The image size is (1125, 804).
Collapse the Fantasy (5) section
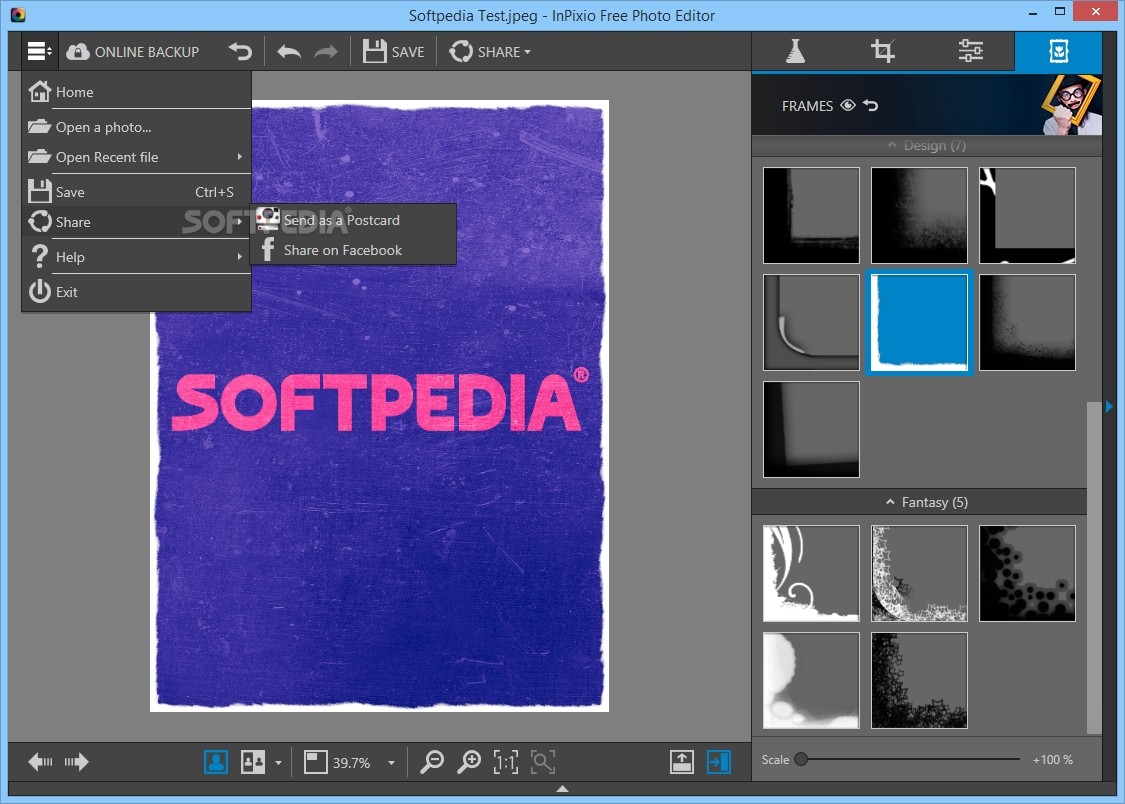(926, 502)
